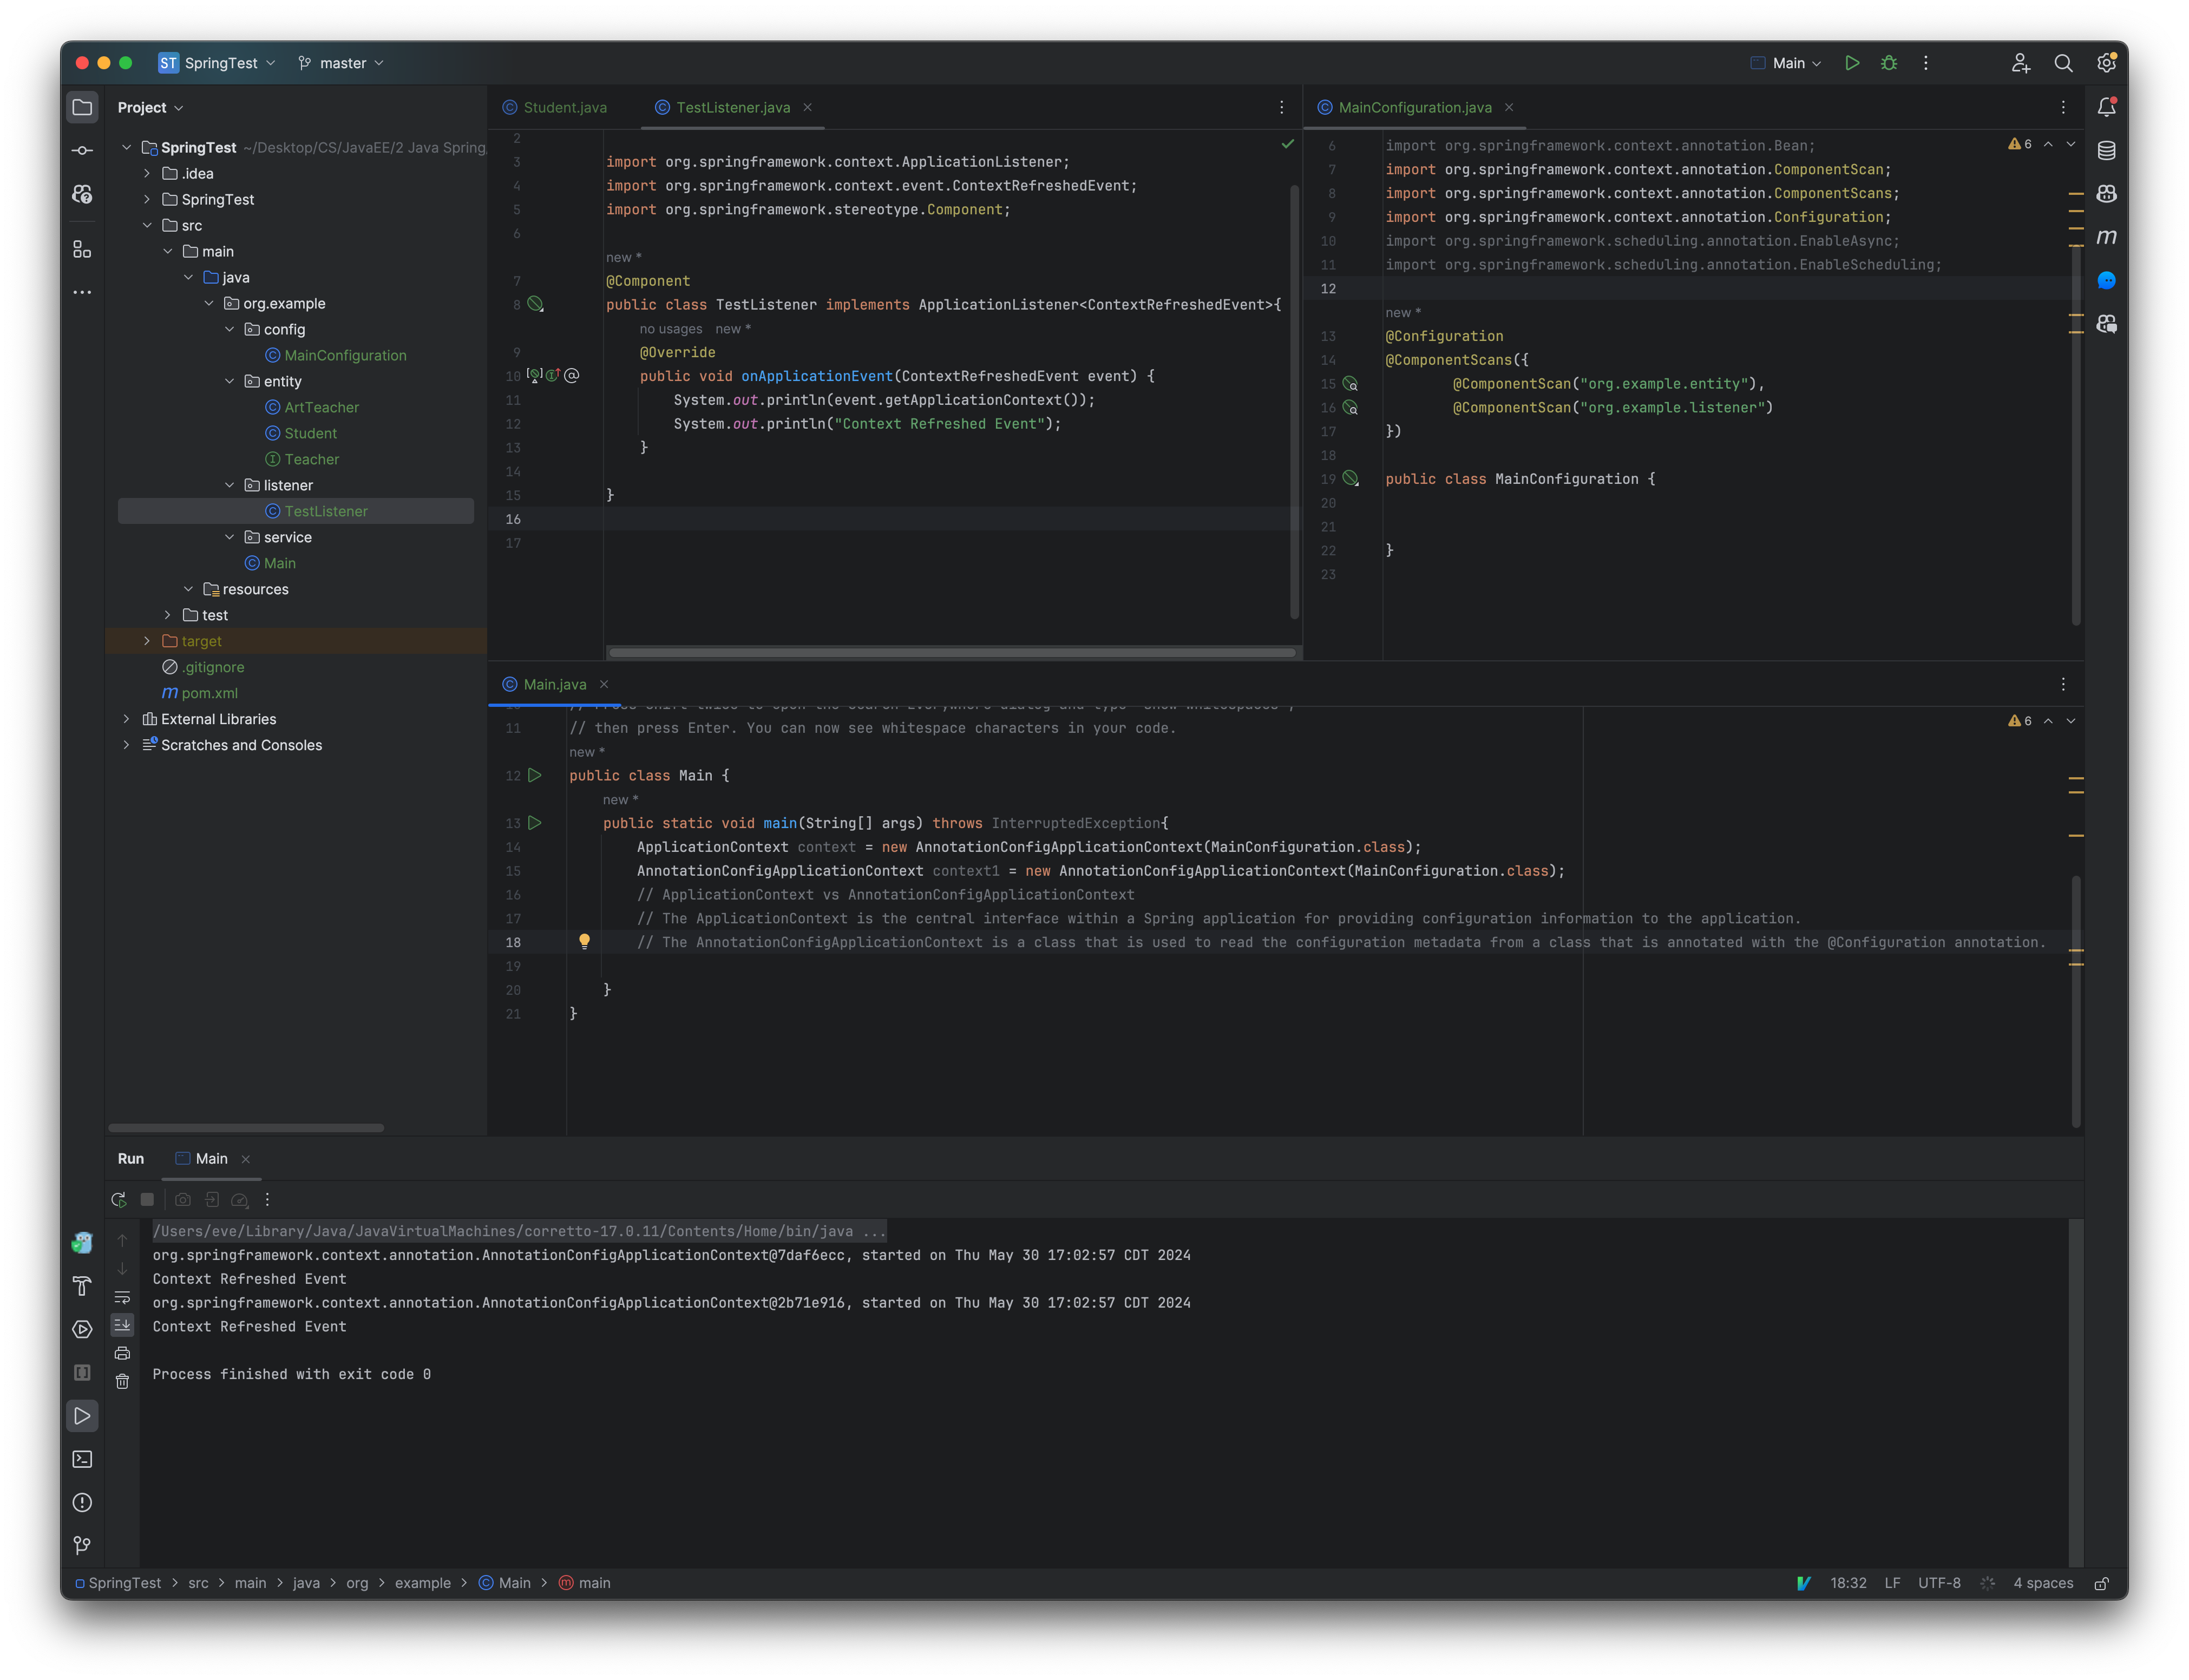This screenshot has height=1680, width=2189.
Task: Toggle the Project tool window
Action: pyautogui.click(x=82, y=107)
